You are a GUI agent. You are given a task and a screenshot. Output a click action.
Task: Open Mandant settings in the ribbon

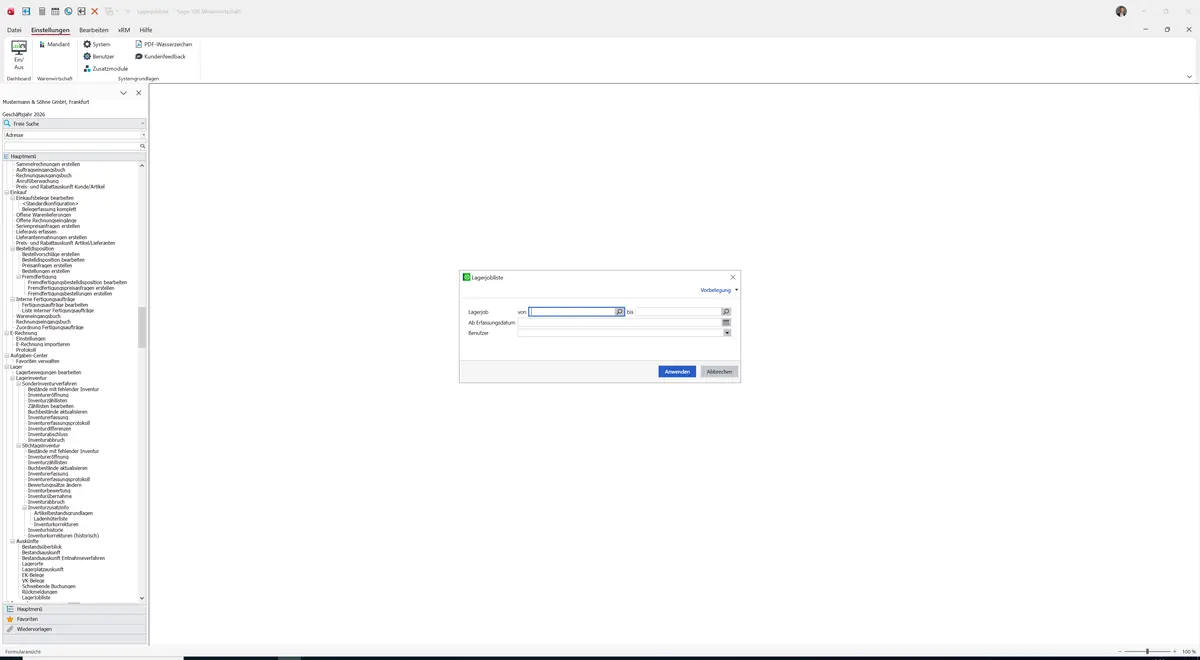point(54,44)
